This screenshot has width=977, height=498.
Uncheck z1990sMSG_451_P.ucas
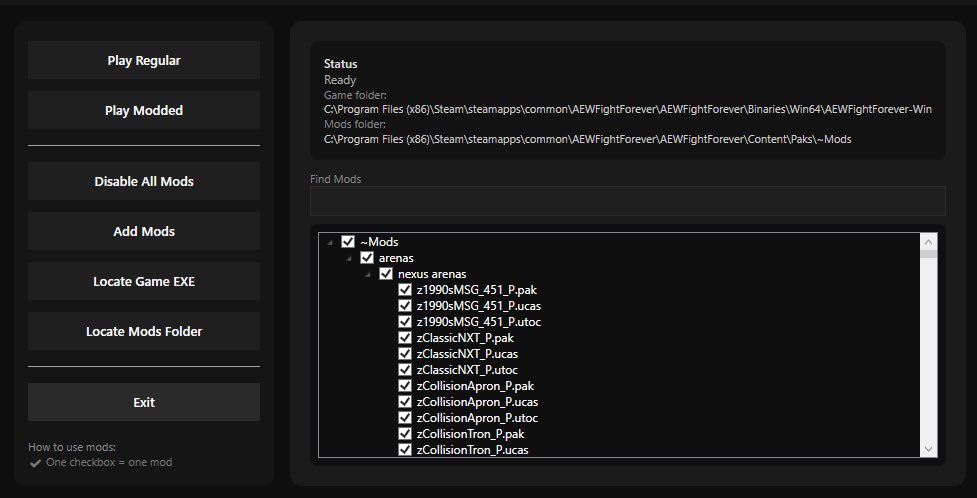[x=405, y=305]
